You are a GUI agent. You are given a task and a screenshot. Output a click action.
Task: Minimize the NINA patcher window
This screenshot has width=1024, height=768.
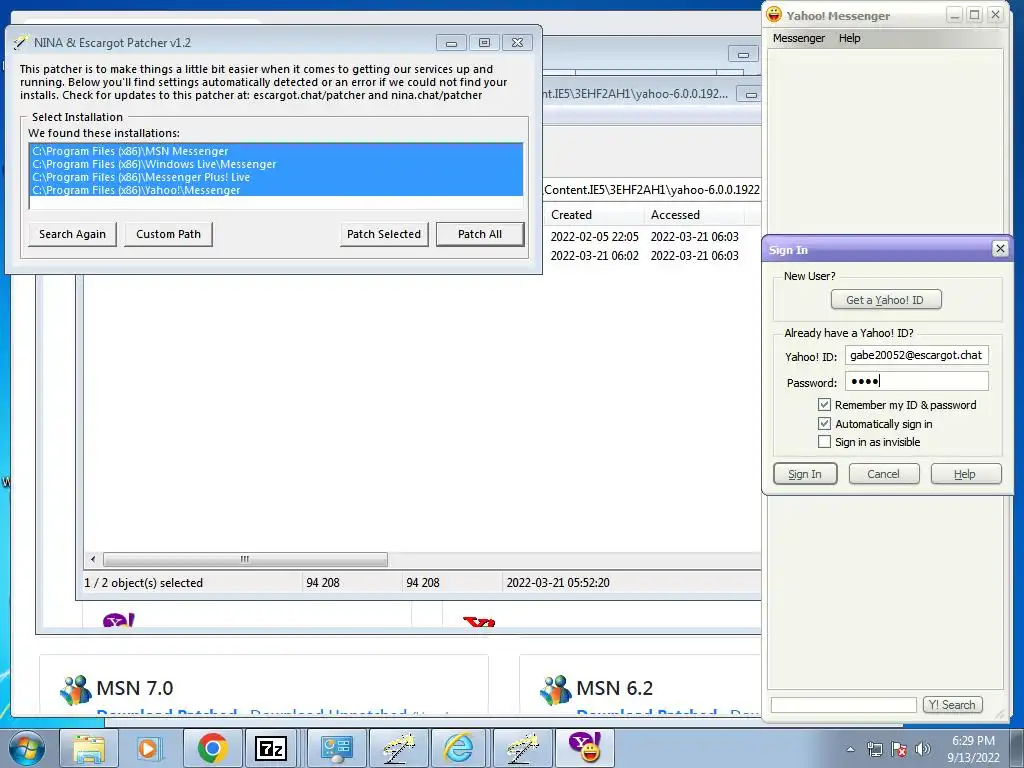(x=451, y=43)
